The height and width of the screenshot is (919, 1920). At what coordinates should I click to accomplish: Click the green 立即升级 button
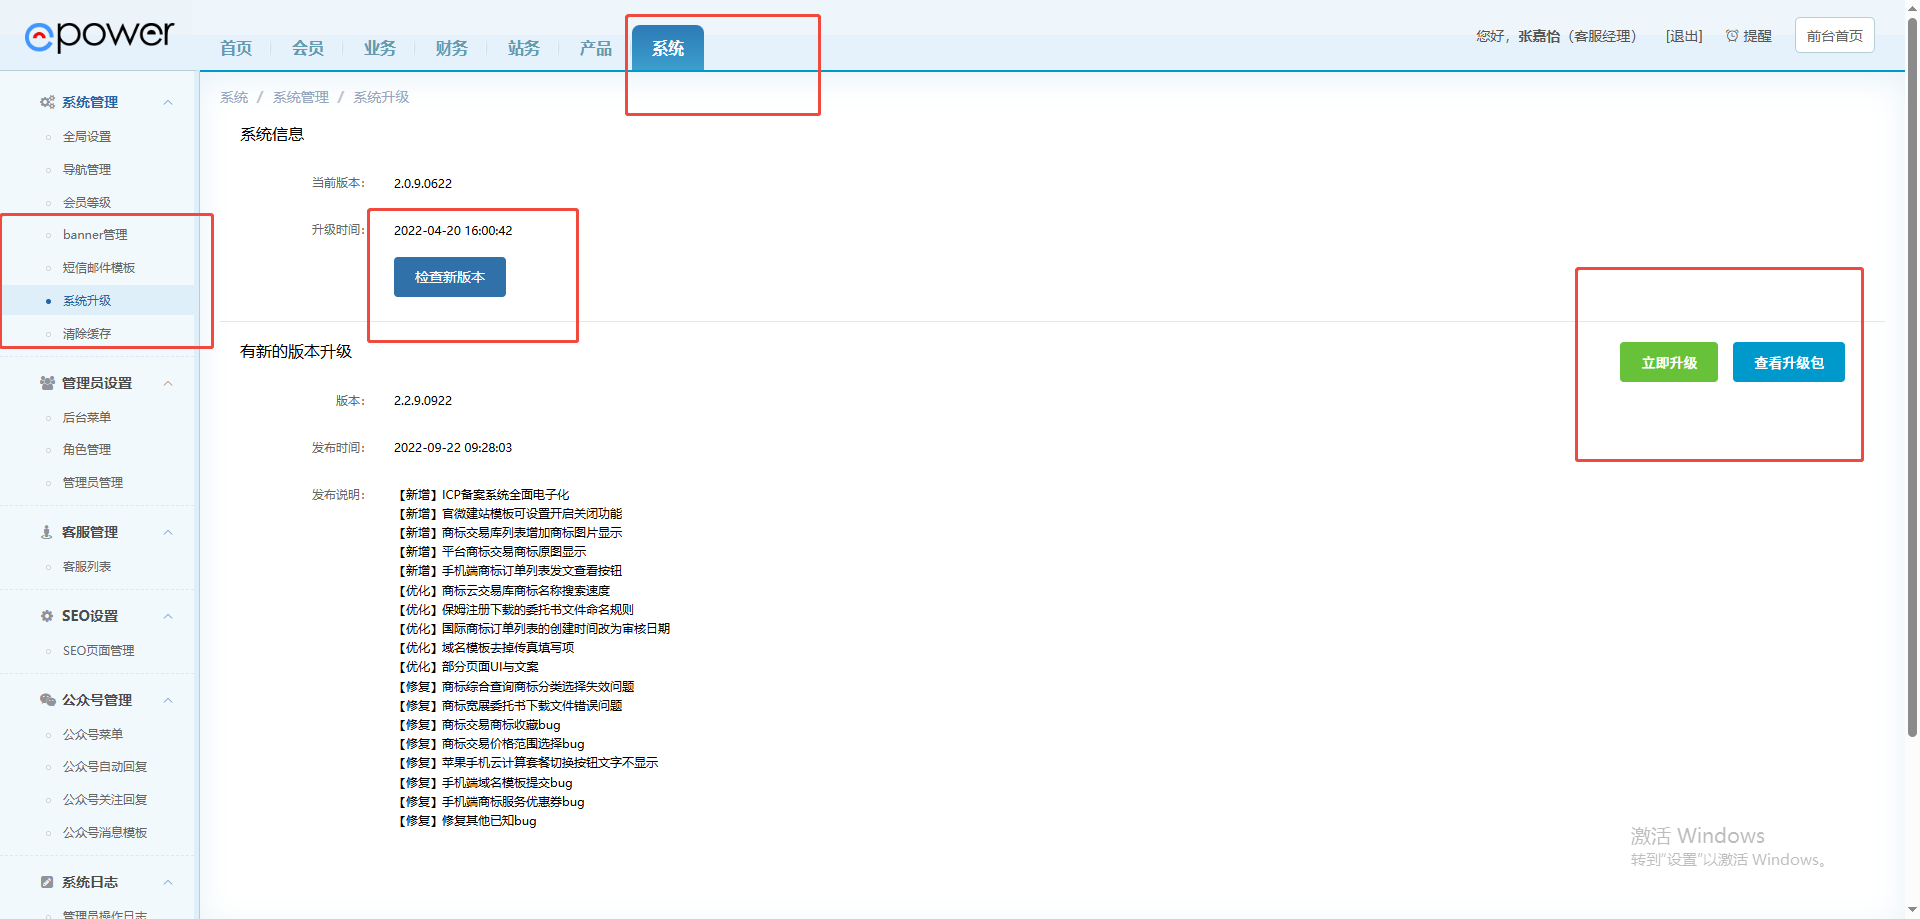(x=1668, y=362)
